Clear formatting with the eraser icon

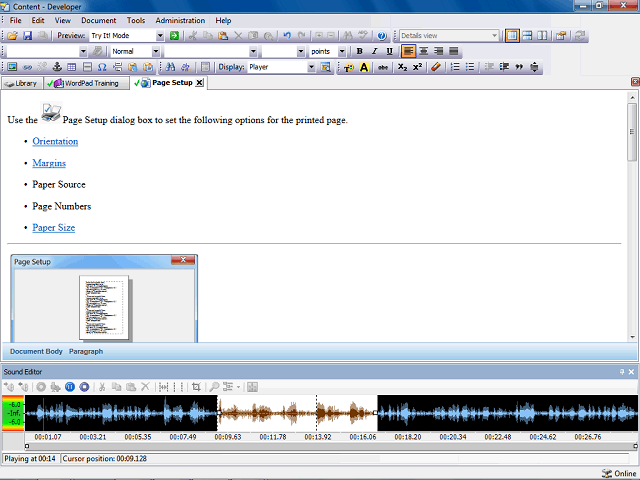436,67
